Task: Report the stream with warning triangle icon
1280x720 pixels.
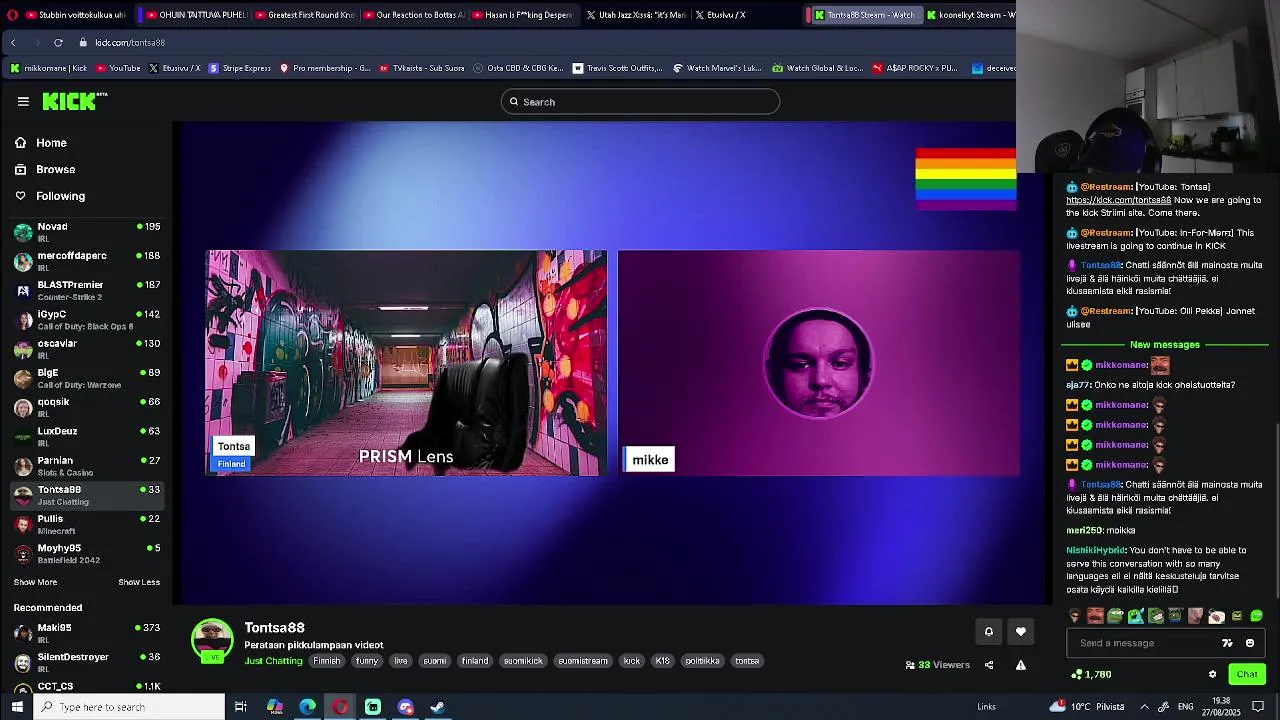Action: click(x=1021, y=665)
